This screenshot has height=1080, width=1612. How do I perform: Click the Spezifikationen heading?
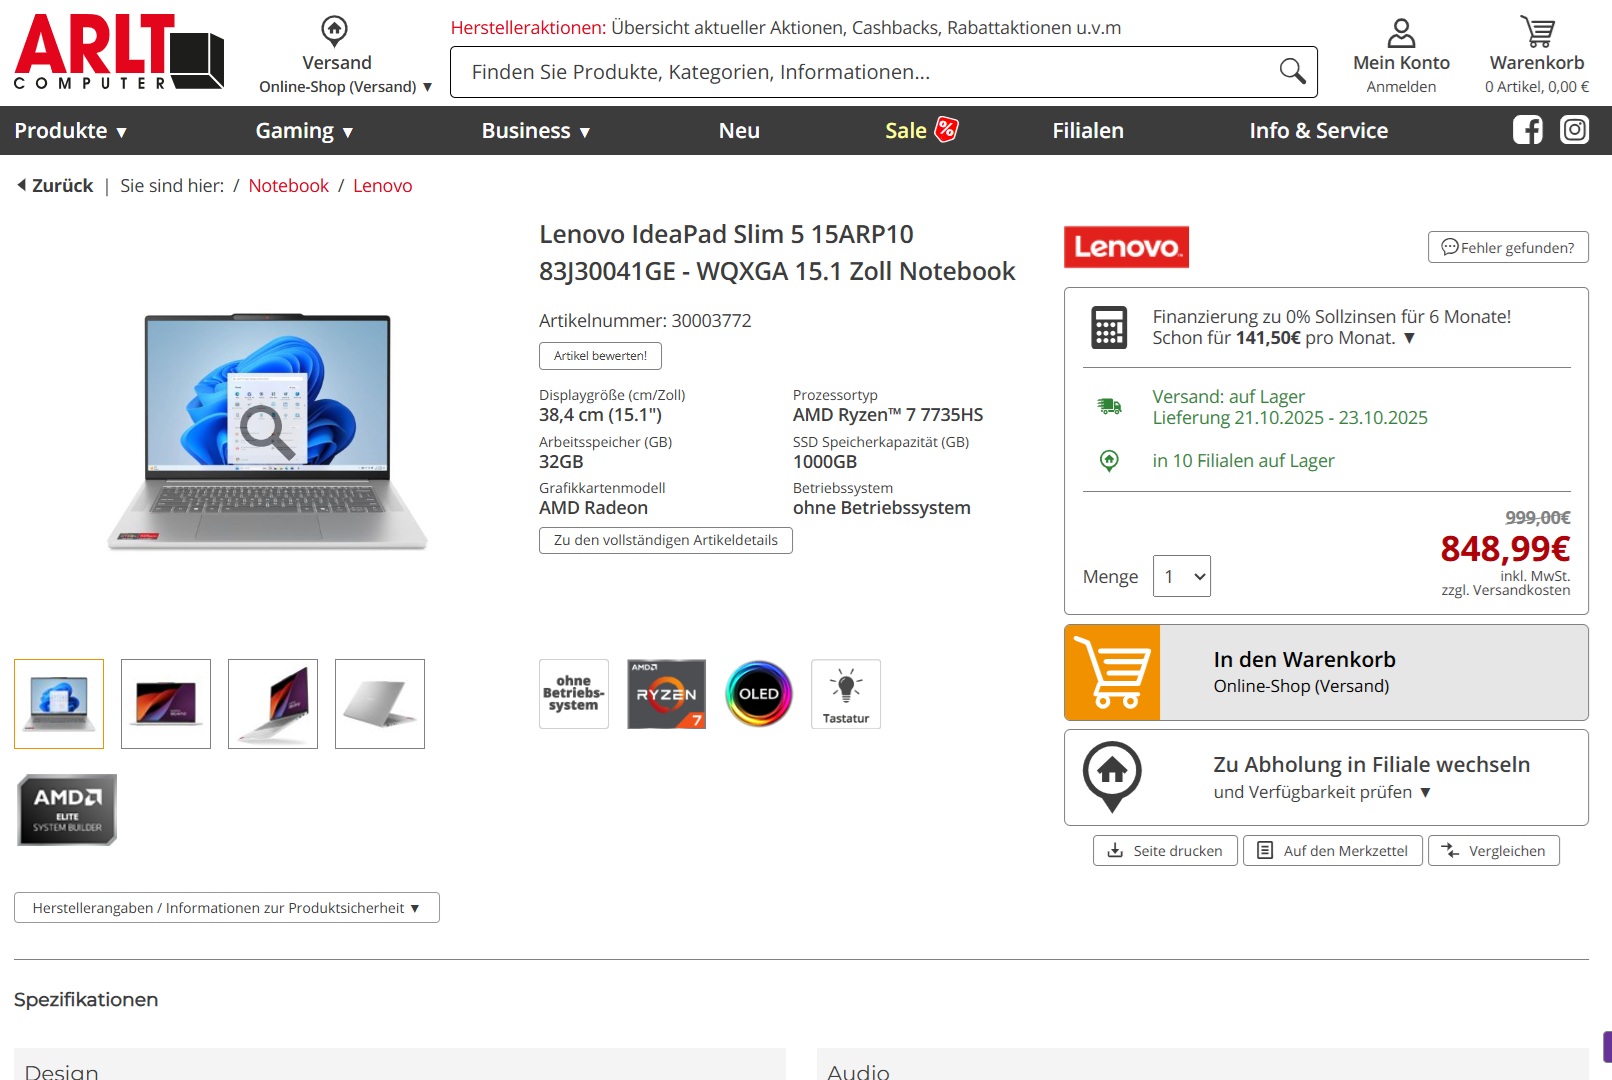coord(86,1000)
